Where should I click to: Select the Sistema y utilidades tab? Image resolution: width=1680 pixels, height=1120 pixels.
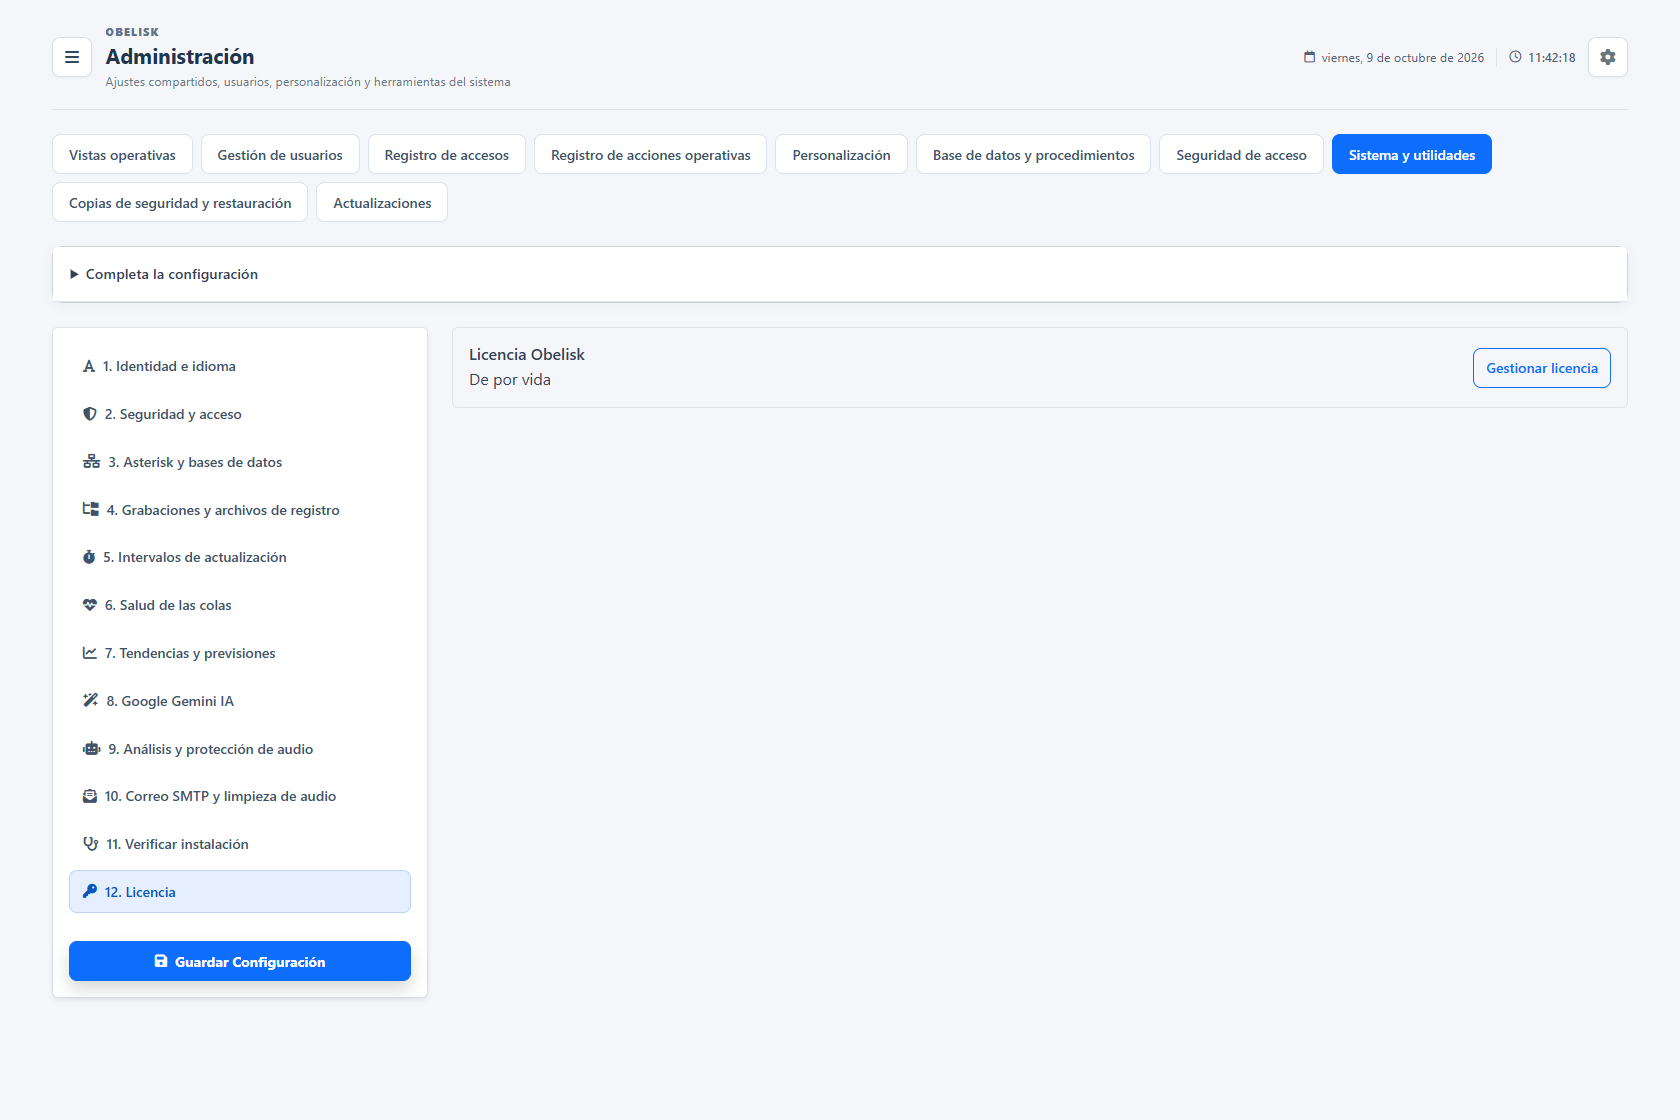pos(1412,155)
